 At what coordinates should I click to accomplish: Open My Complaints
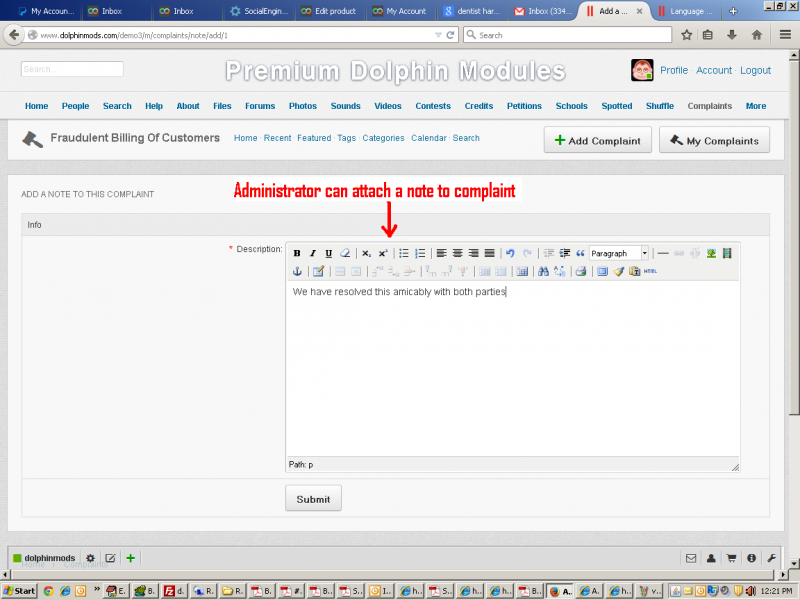714,140
